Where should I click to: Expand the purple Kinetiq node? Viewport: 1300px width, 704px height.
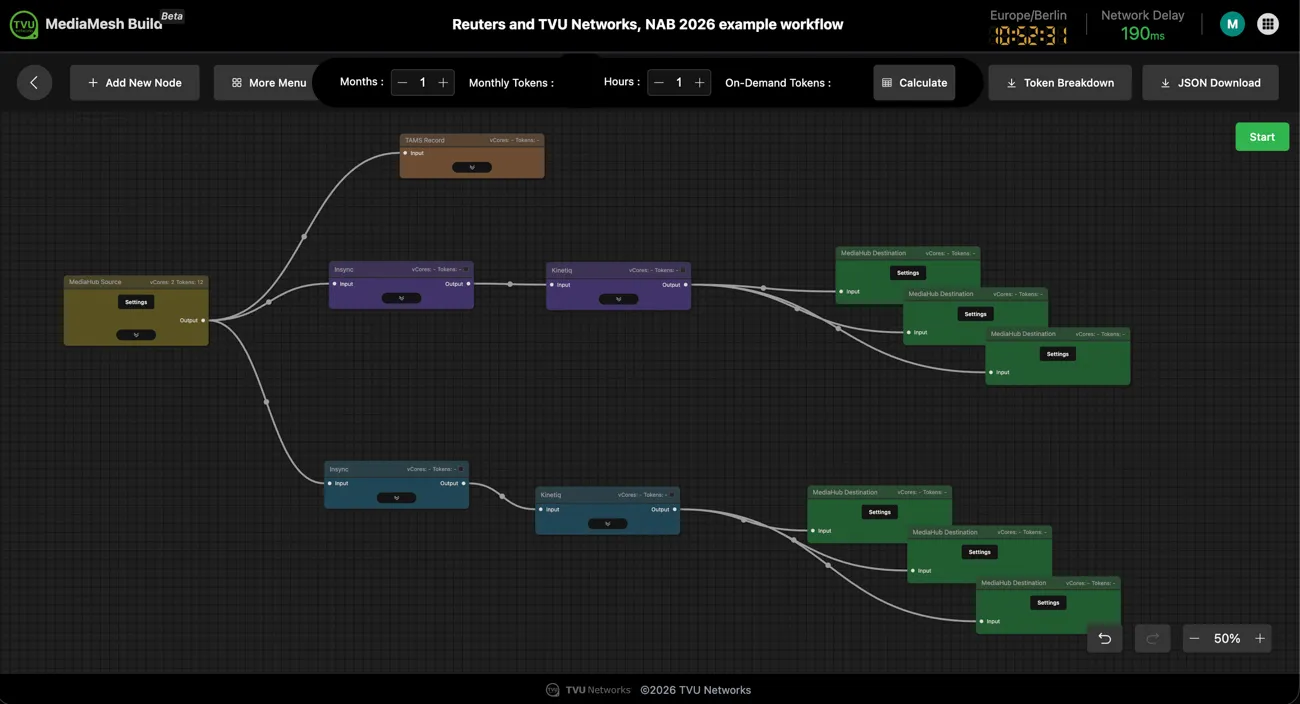coord(618,299)
